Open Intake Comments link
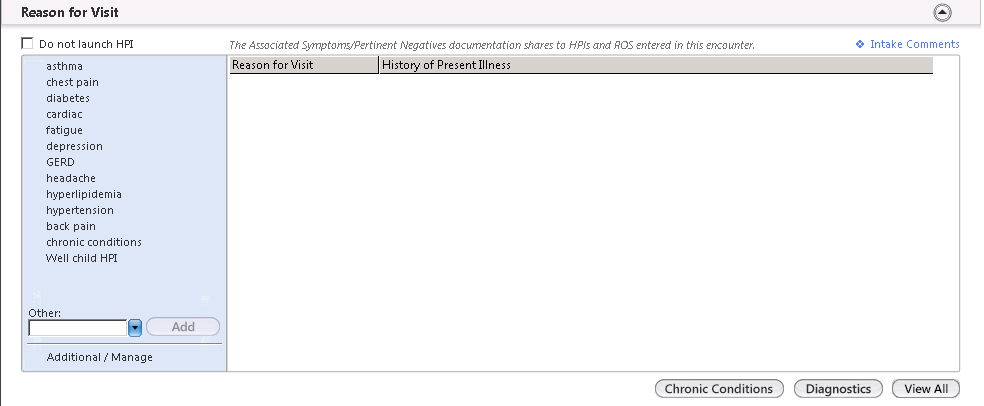Viewport: 984px width, 406px height. (x=914, y=44)
